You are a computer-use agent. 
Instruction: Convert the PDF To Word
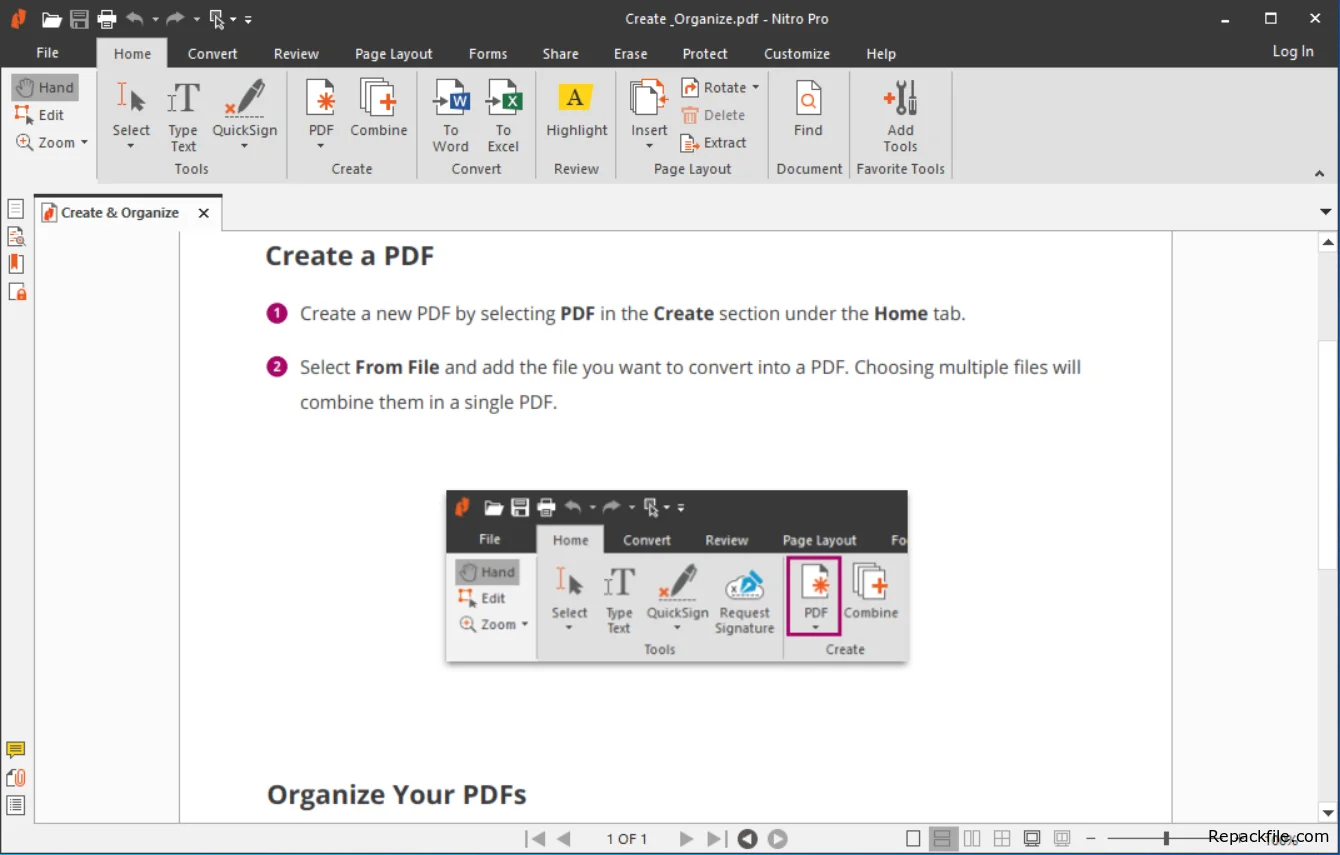coord(450,117)
